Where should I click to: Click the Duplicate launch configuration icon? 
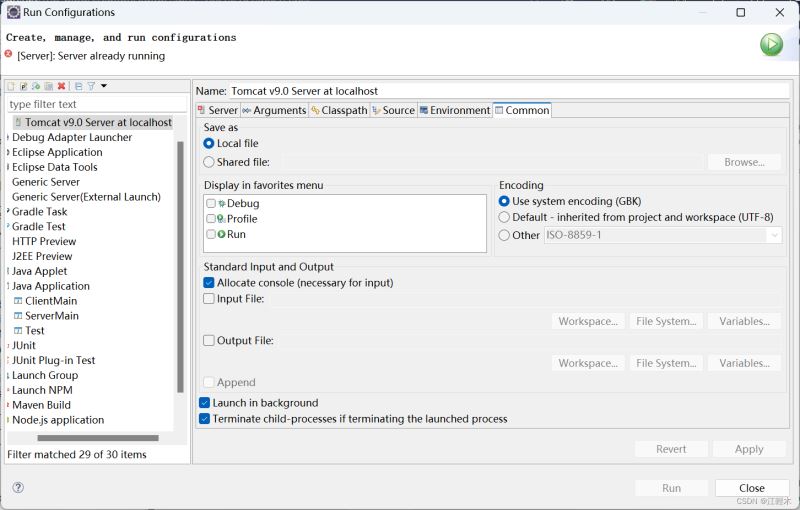point(48,86)
